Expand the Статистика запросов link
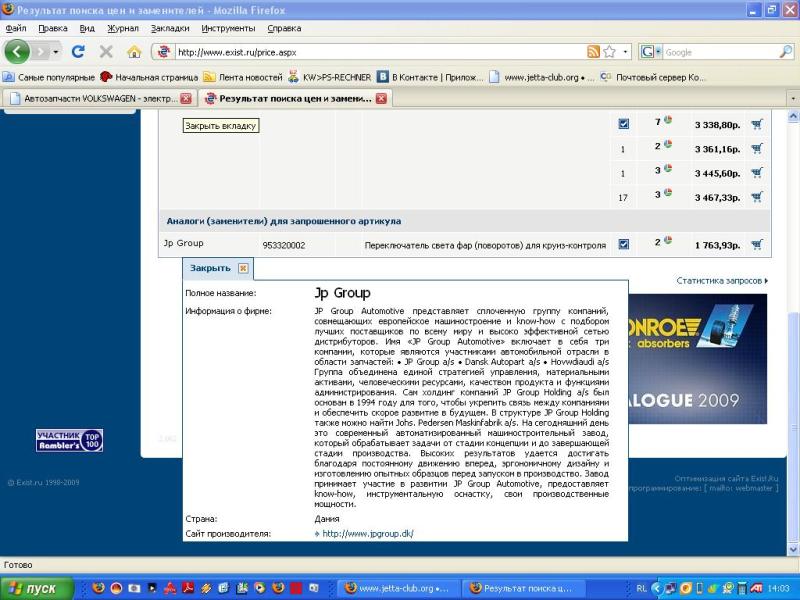800x600 pixels. click(x=722, y=281)
